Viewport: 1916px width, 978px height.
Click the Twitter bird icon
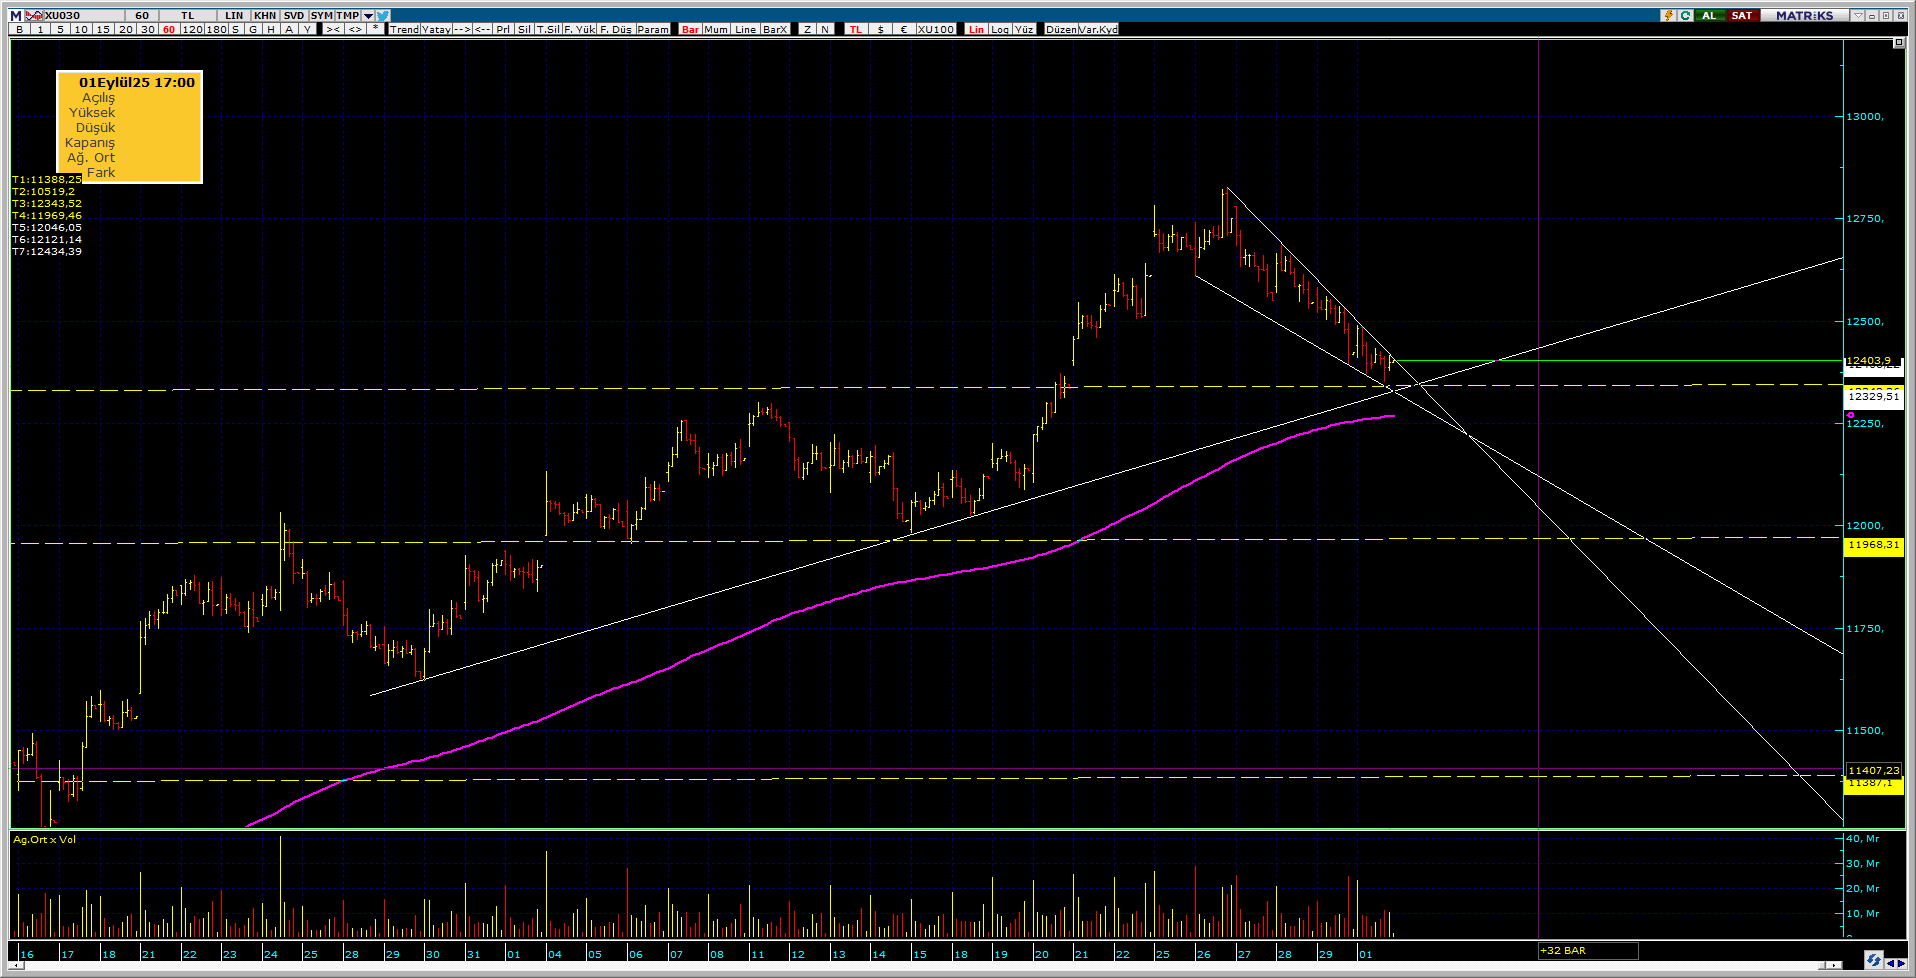pos(384,15)
